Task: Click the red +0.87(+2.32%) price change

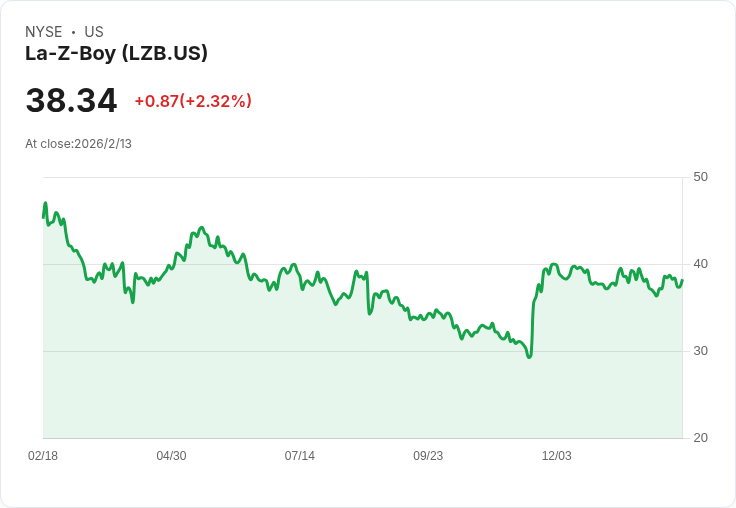Action: pyautogui.click(x=193, y=101)
